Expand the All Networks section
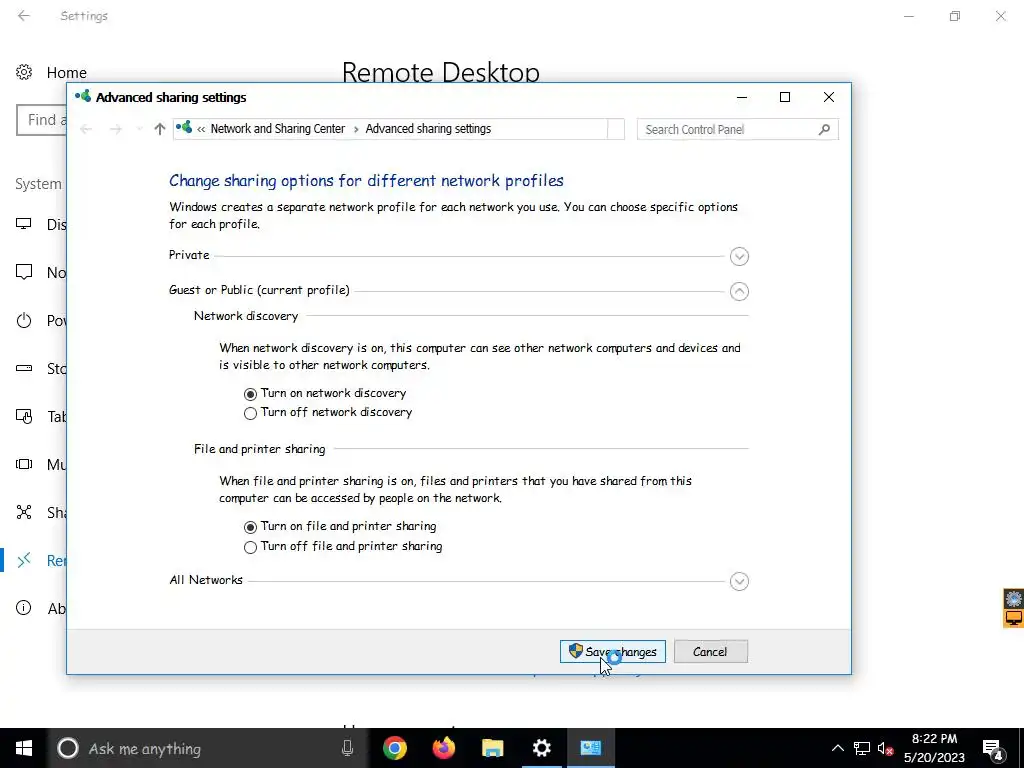This screenshot has height=768, width=1024. pyautogui.click(x=739, y=581)
